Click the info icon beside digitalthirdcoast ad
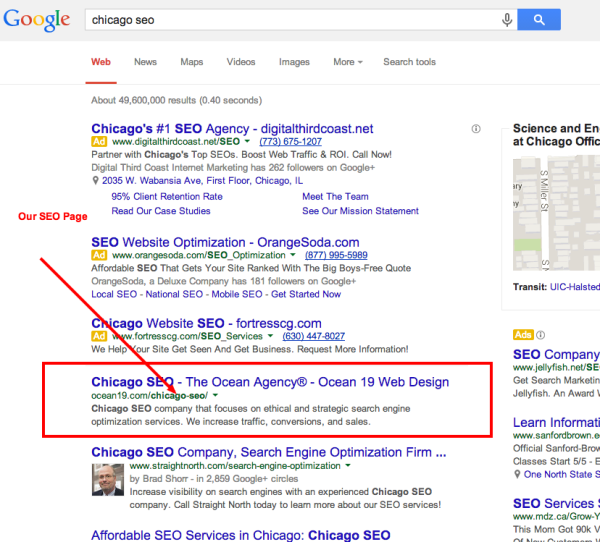600x542 pixels. (x=476, y=129)
